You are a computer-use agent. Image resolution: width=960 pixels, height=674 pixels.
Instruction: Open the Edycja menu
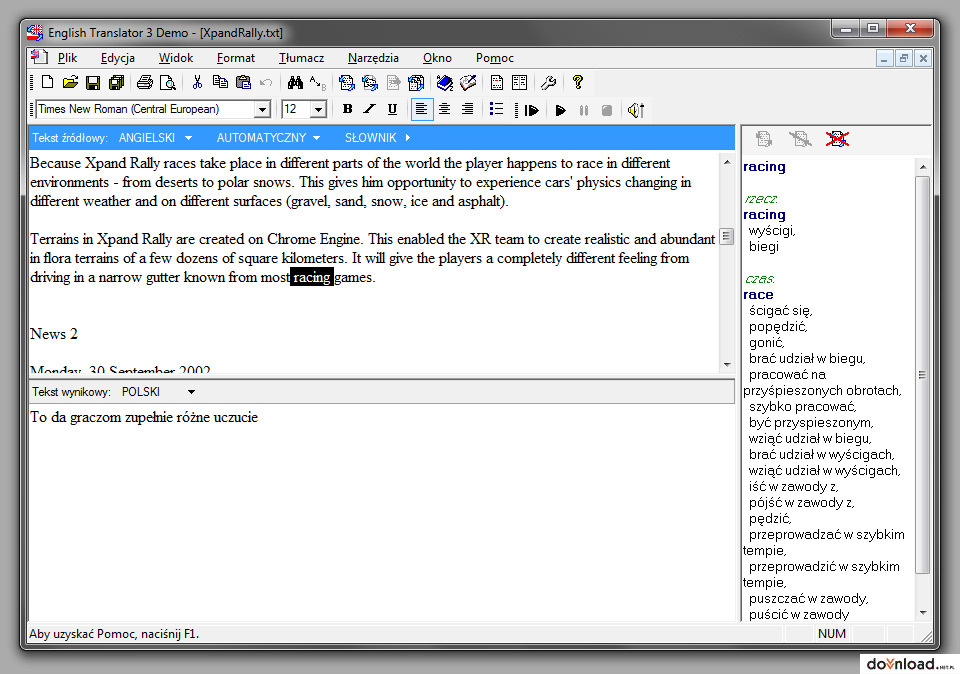[x=118, y=58]
